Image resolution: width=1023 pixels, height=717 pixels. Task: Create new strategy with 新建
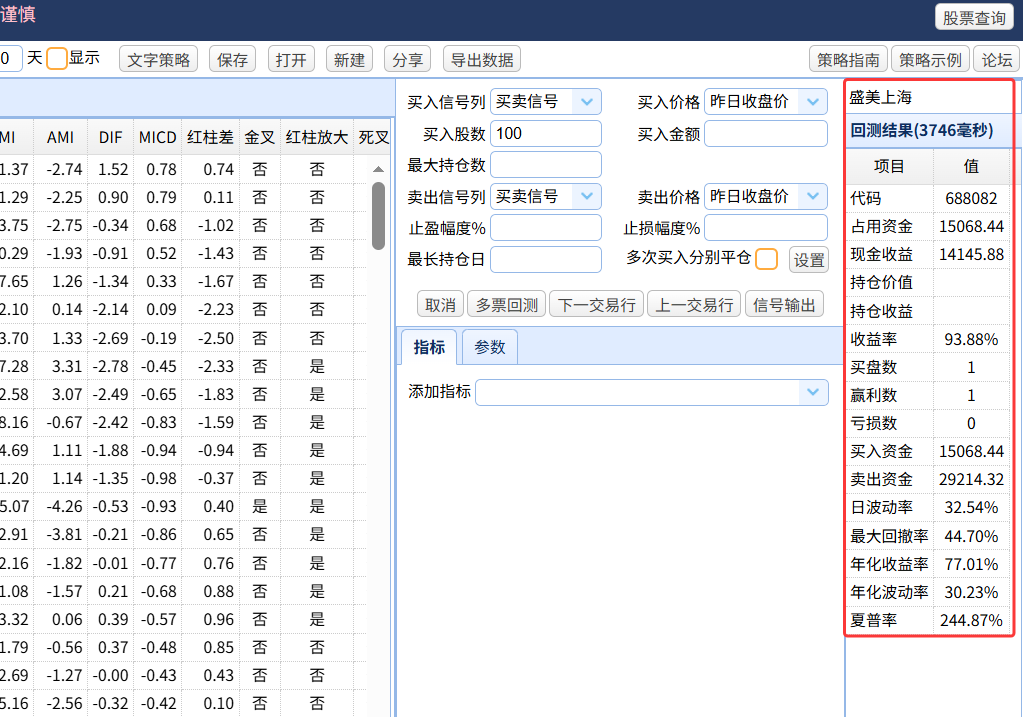349,59
